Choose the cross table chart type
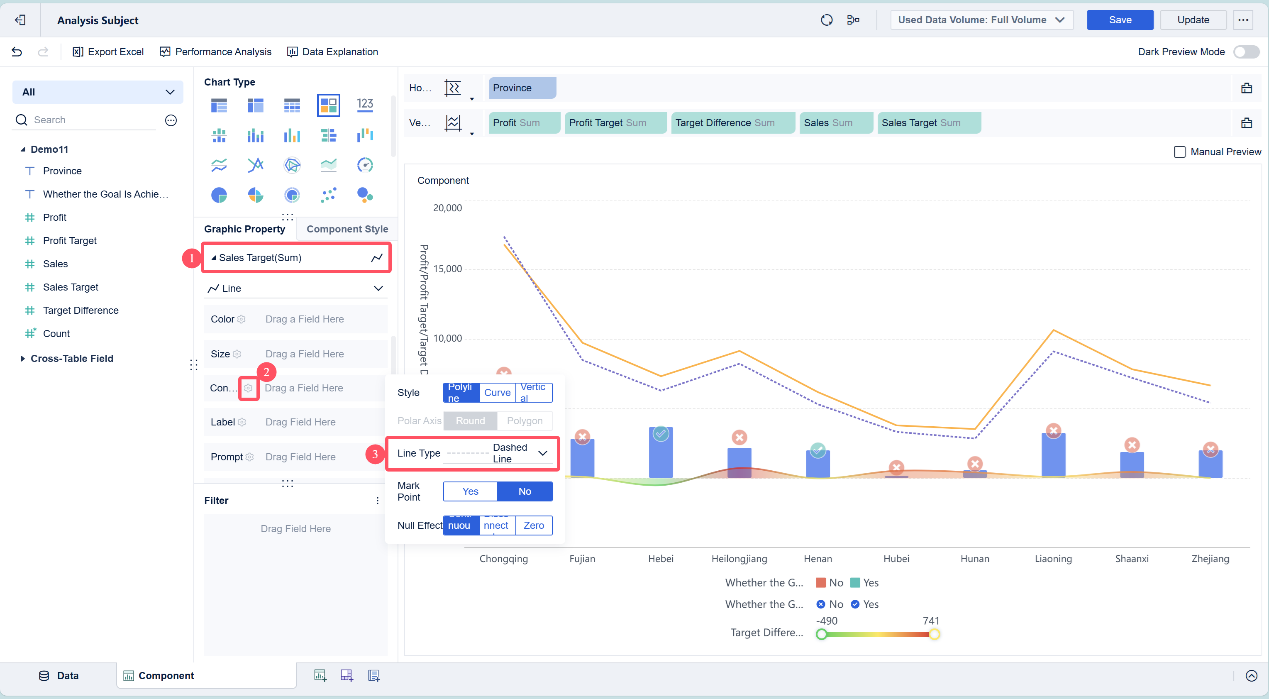Image resolution: width=1269 pixels, height=699 pixels. point(255,105)
